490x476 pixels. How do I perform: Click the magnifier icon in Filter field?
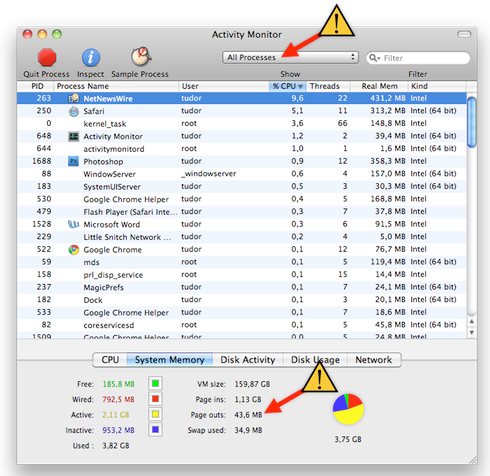(374, 58)
